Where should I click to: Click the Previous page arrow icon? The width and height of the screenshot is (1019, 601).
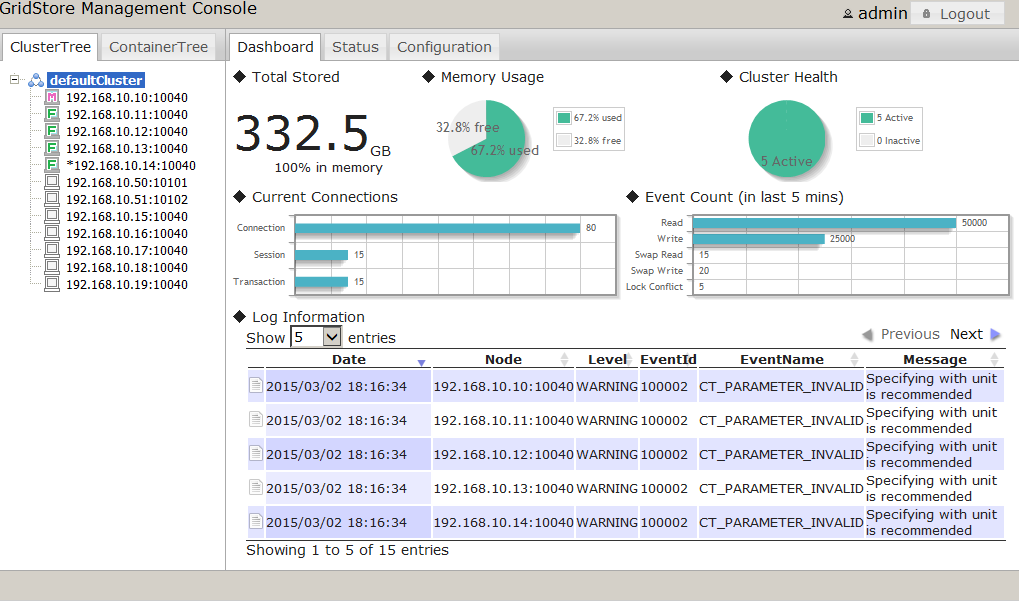[867, 335]
